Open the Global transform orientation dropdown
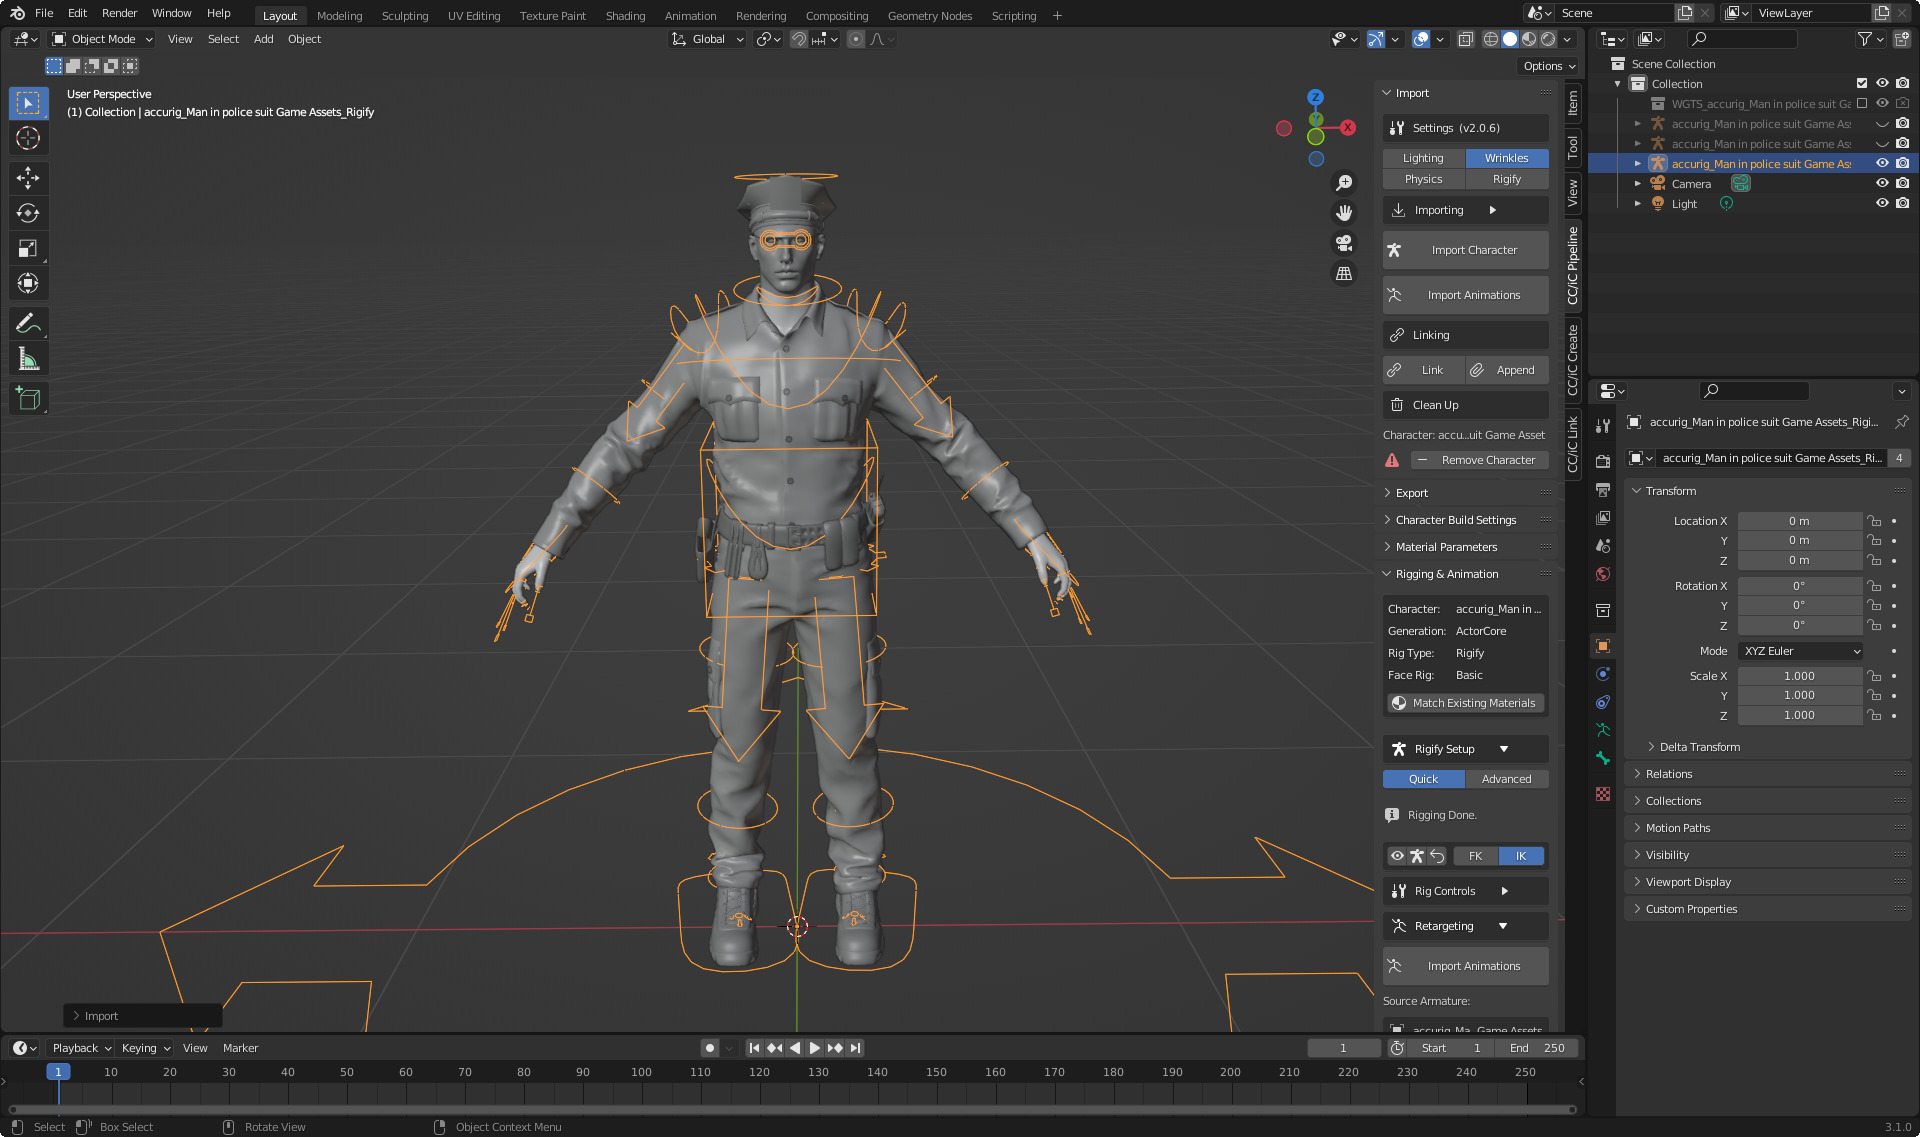1920x1137 pixels. (708, 39)
